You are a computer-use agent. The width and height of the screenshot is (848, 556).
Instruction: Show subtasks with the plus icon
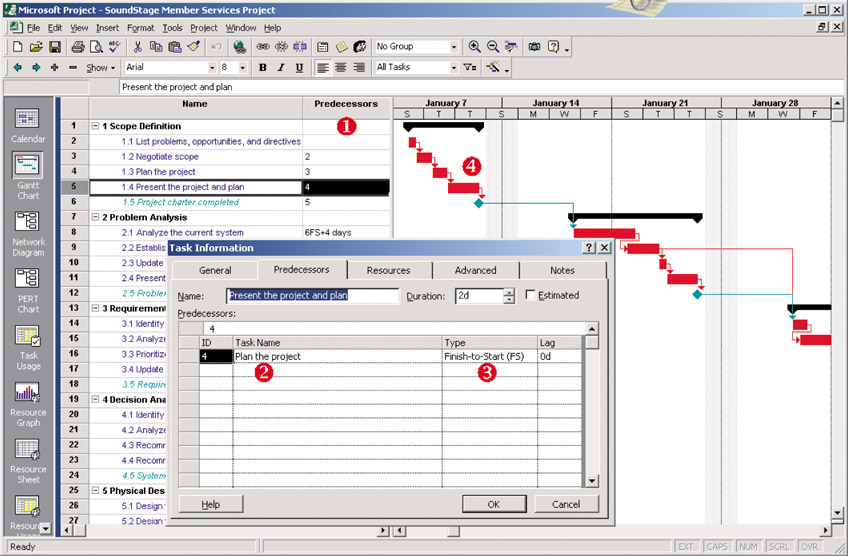[x=54, y=68]
